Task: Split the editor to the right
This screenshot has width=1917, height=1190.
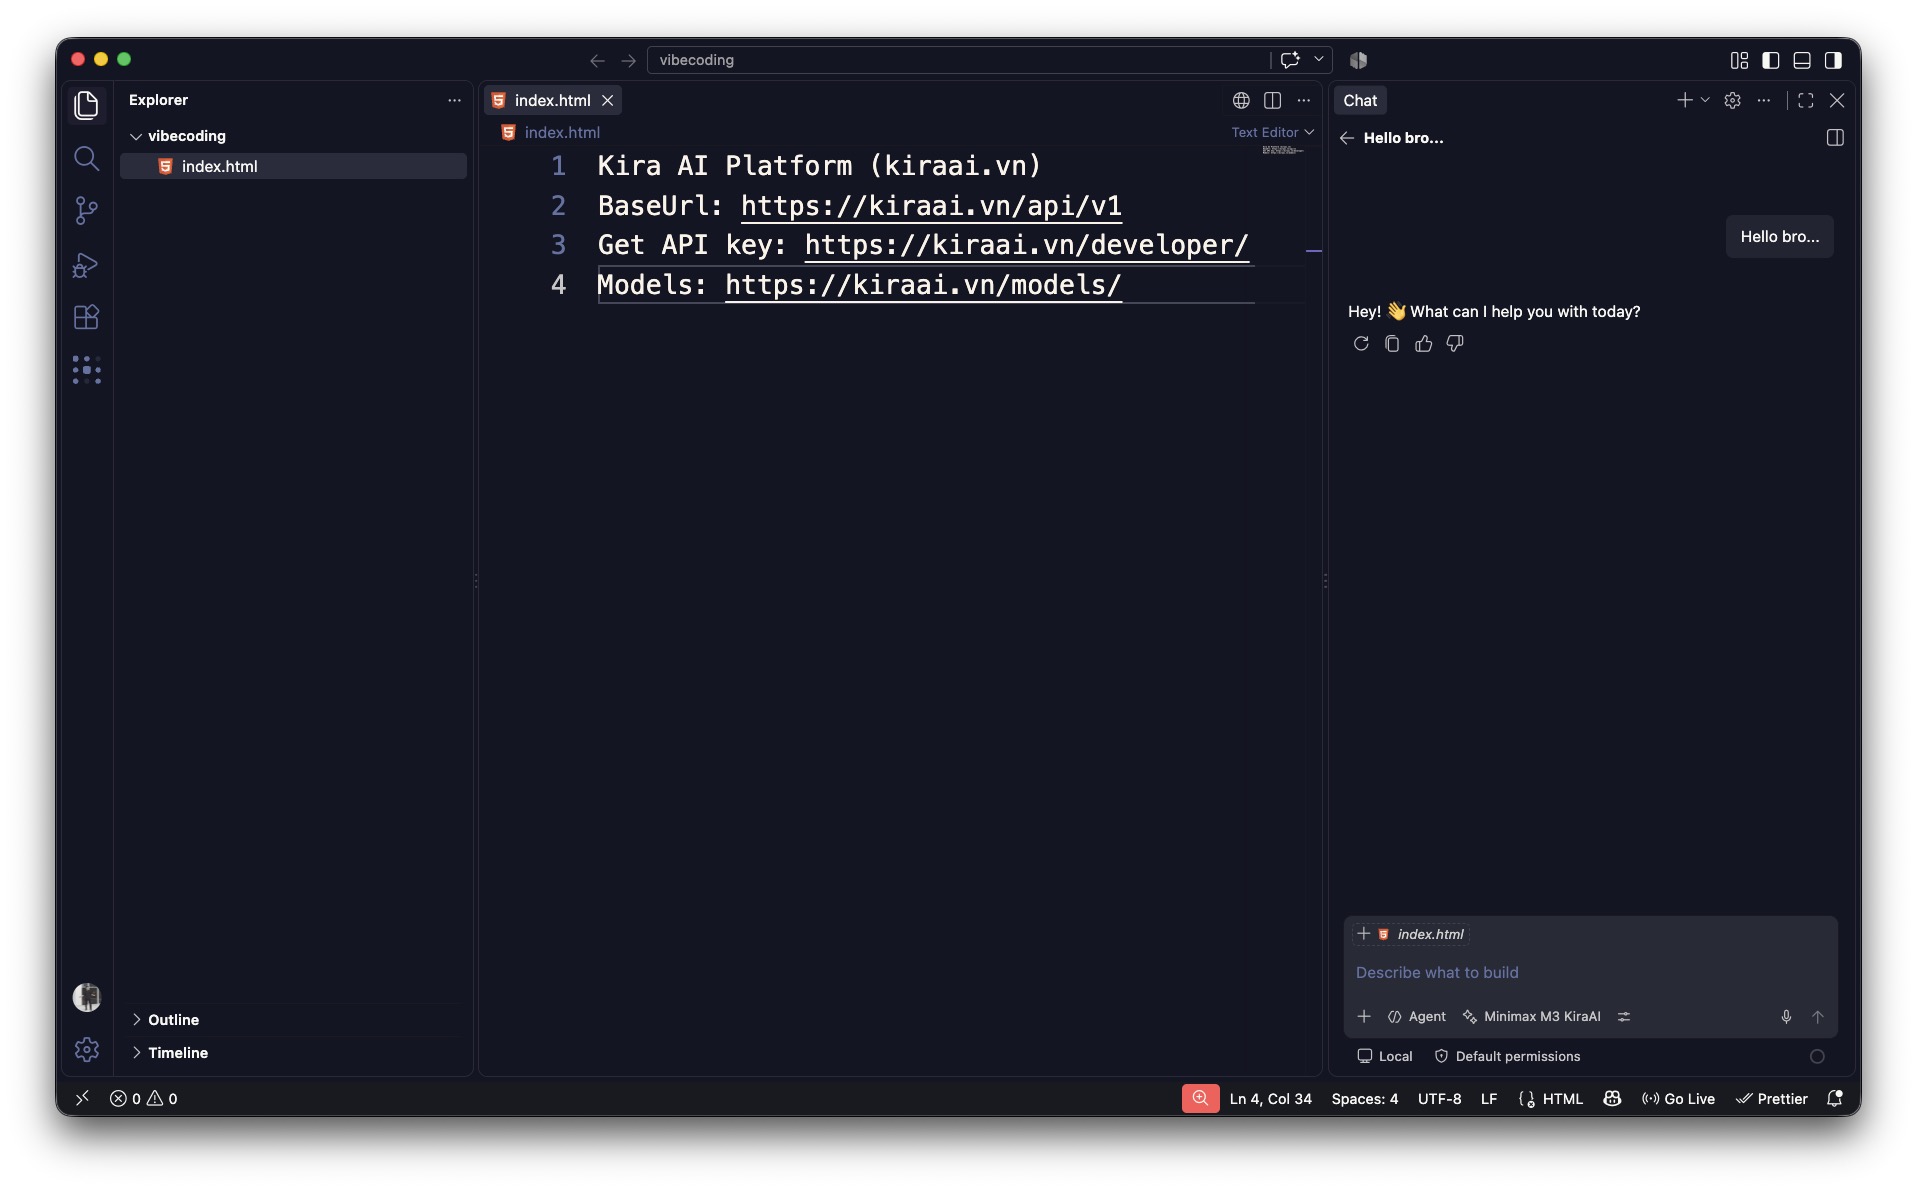Action: [1272, 100]
